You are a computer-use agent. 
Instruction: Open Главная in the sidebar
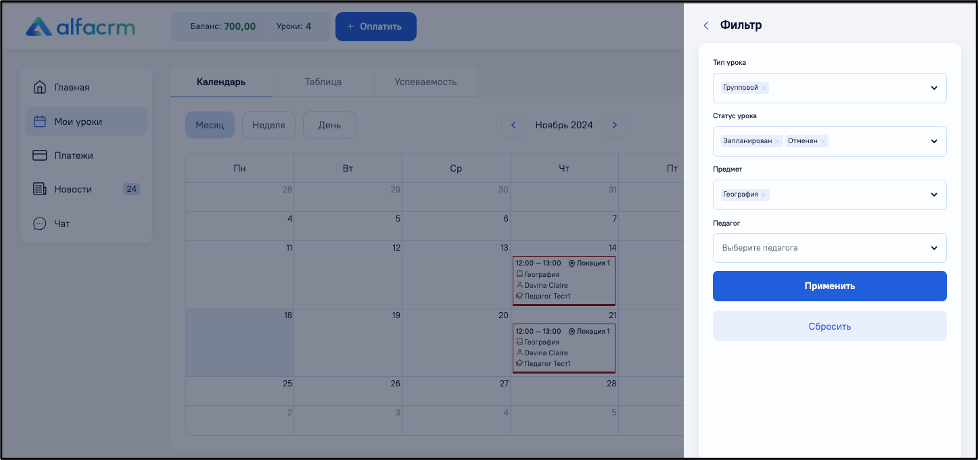pyautogui.click(x=72, y=87)
